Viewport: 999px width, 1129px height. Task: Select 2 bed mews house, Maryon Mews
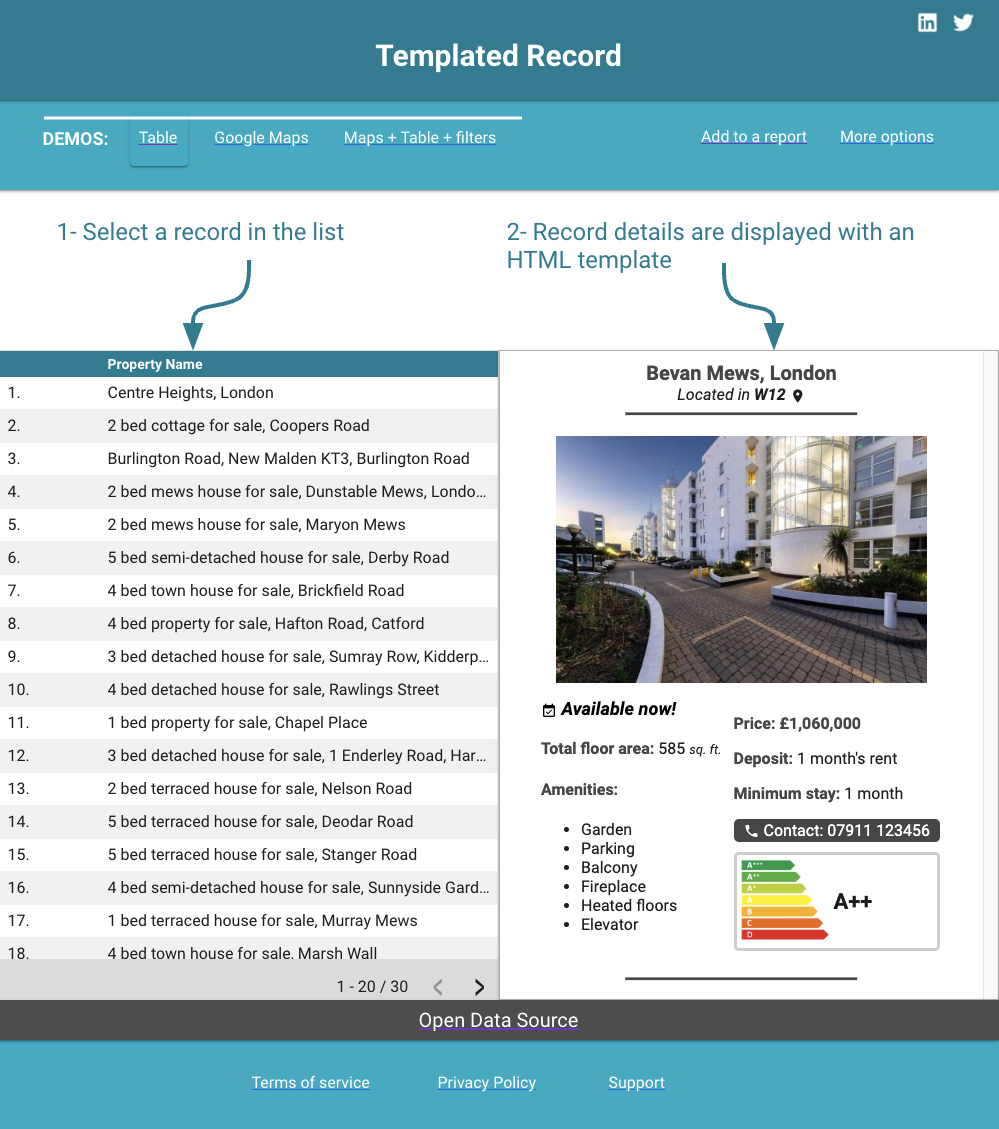click(x=249, y=526)
